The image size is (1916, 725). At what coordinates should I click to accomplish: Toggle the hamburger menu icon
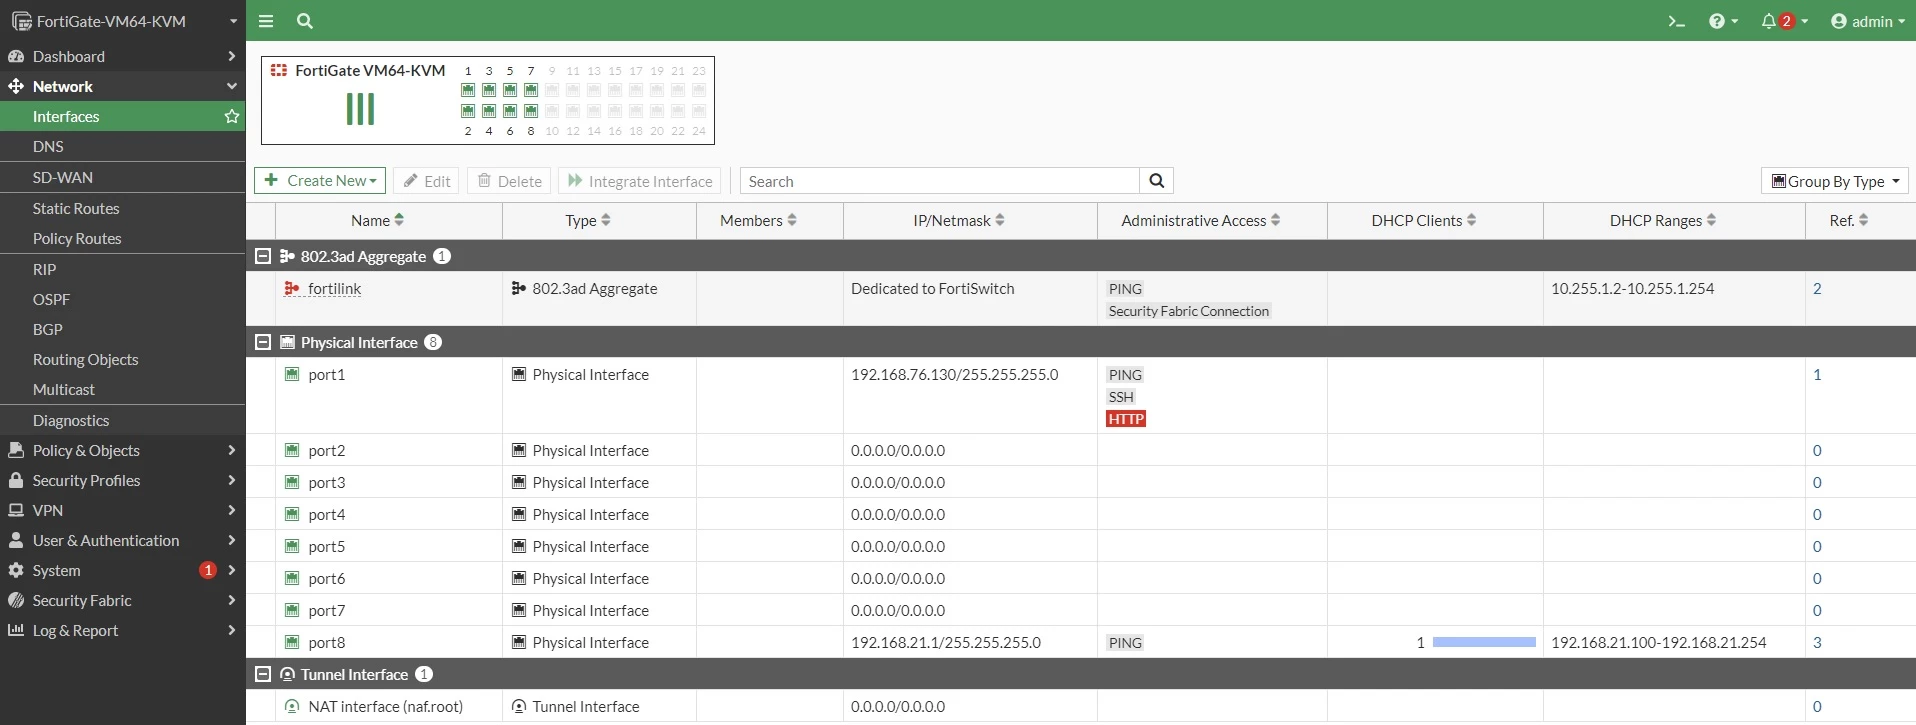point(265,20)
